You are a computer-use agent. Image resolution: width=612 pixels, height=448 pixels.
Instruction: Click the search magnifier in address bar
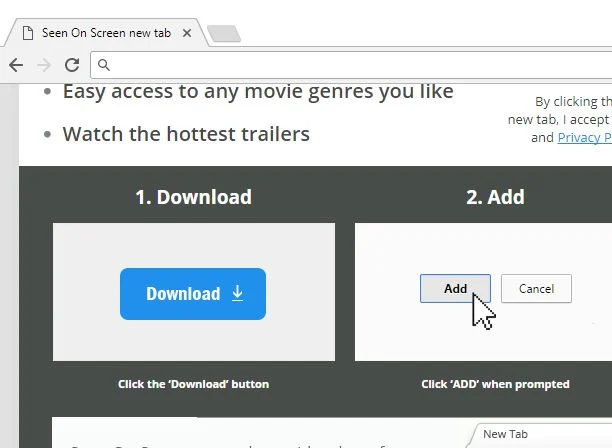point(104,65)
